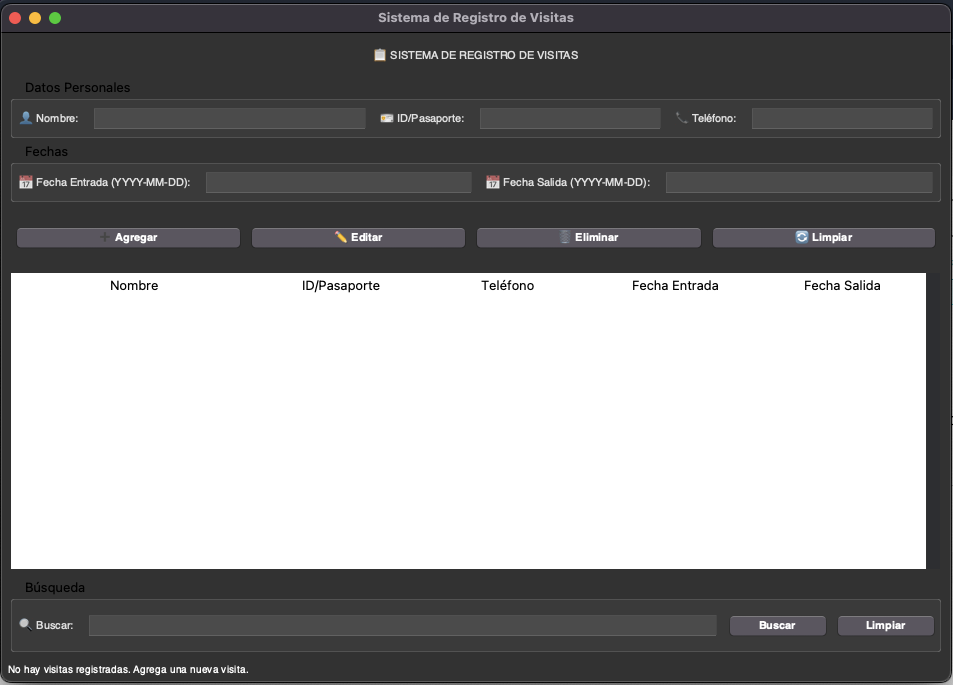Click the Eliminar button
The width and height of the screenshot is (953, 685).
pyautogui.click(x=588, y=238)
